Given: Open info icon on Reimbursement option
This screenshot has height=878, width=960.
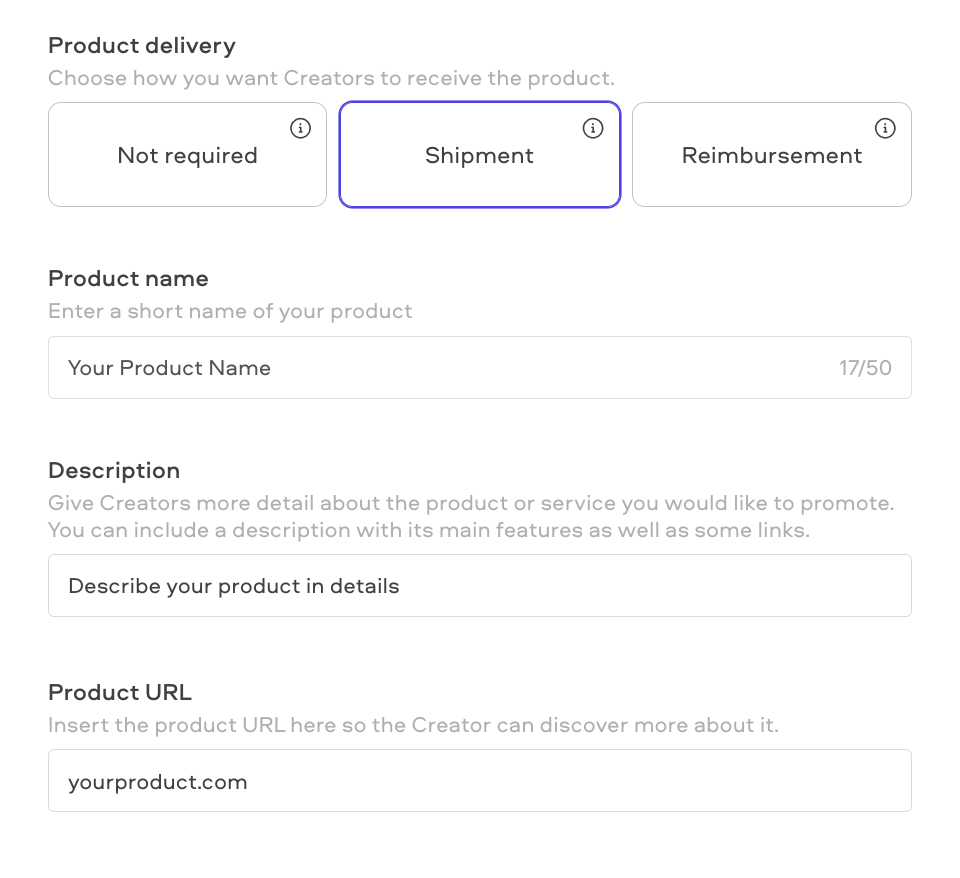Looking at the screenshot, I should coord(885,129).
